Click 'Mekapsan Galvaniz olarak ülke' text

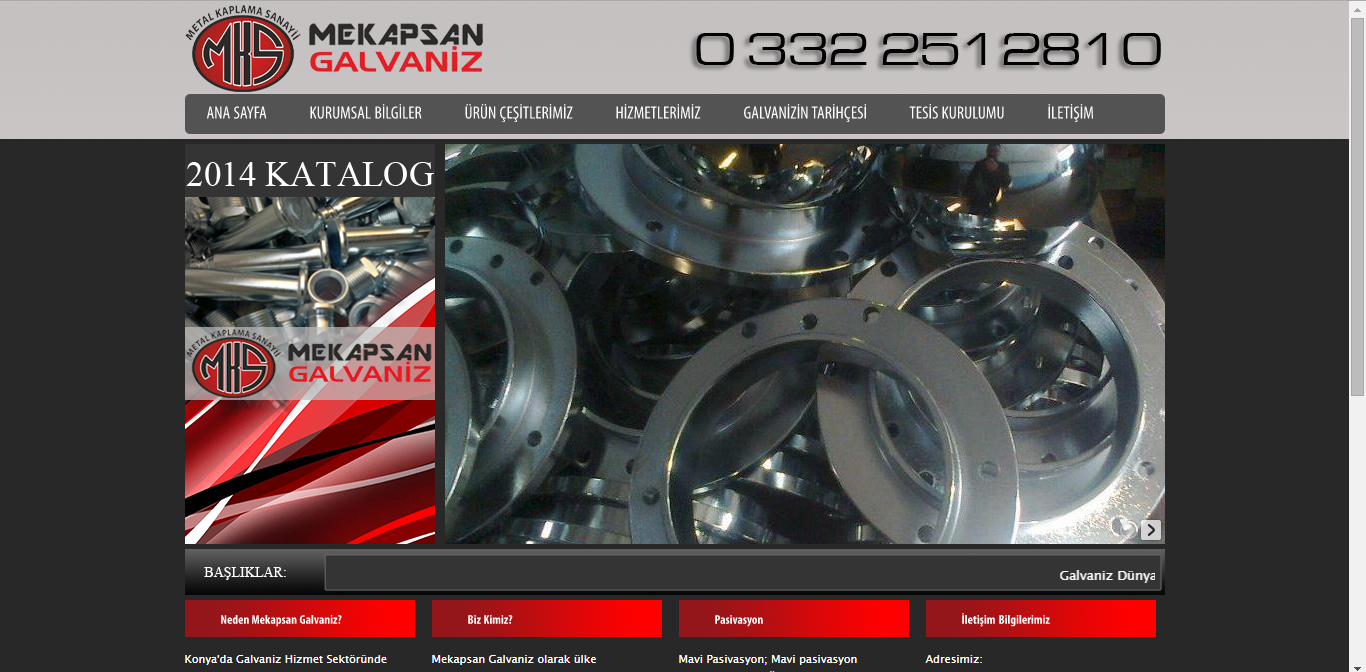tap(514, 659)
